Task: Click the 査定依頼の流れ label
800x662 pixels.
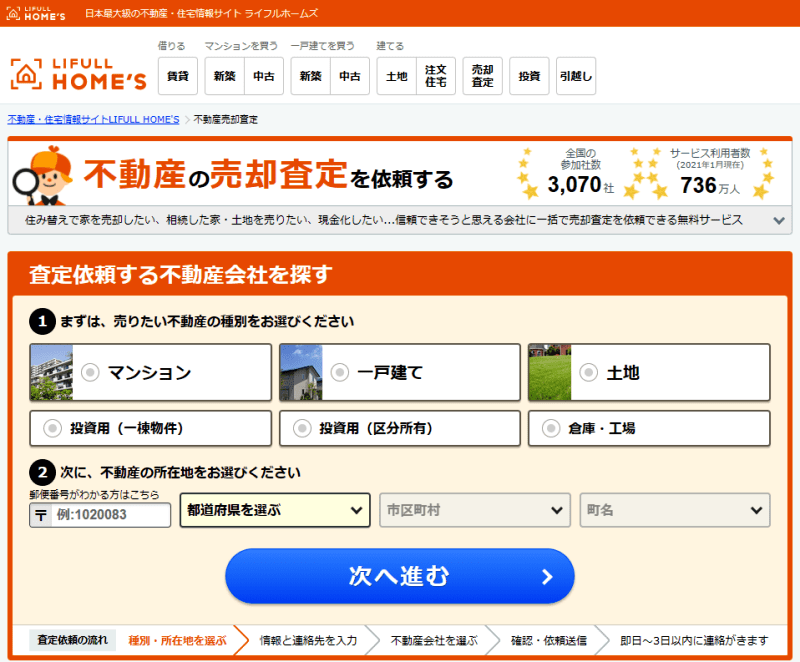Action: (72, 640)
